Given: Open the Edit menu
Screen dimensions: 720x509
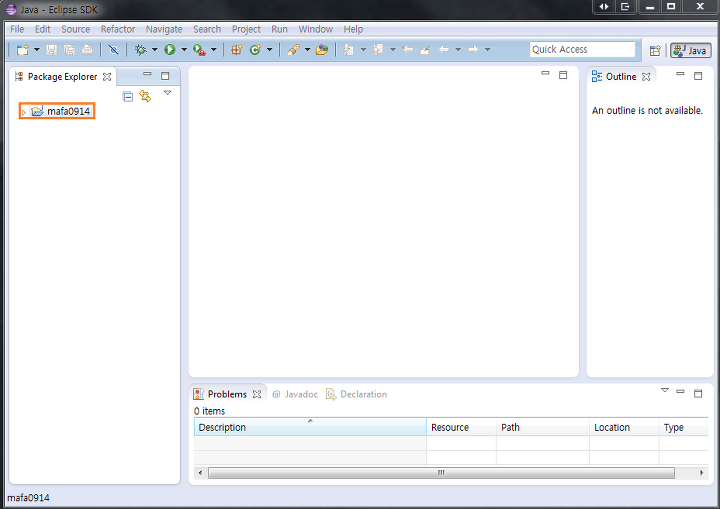Looking at the screenshot, I should 42,29.
